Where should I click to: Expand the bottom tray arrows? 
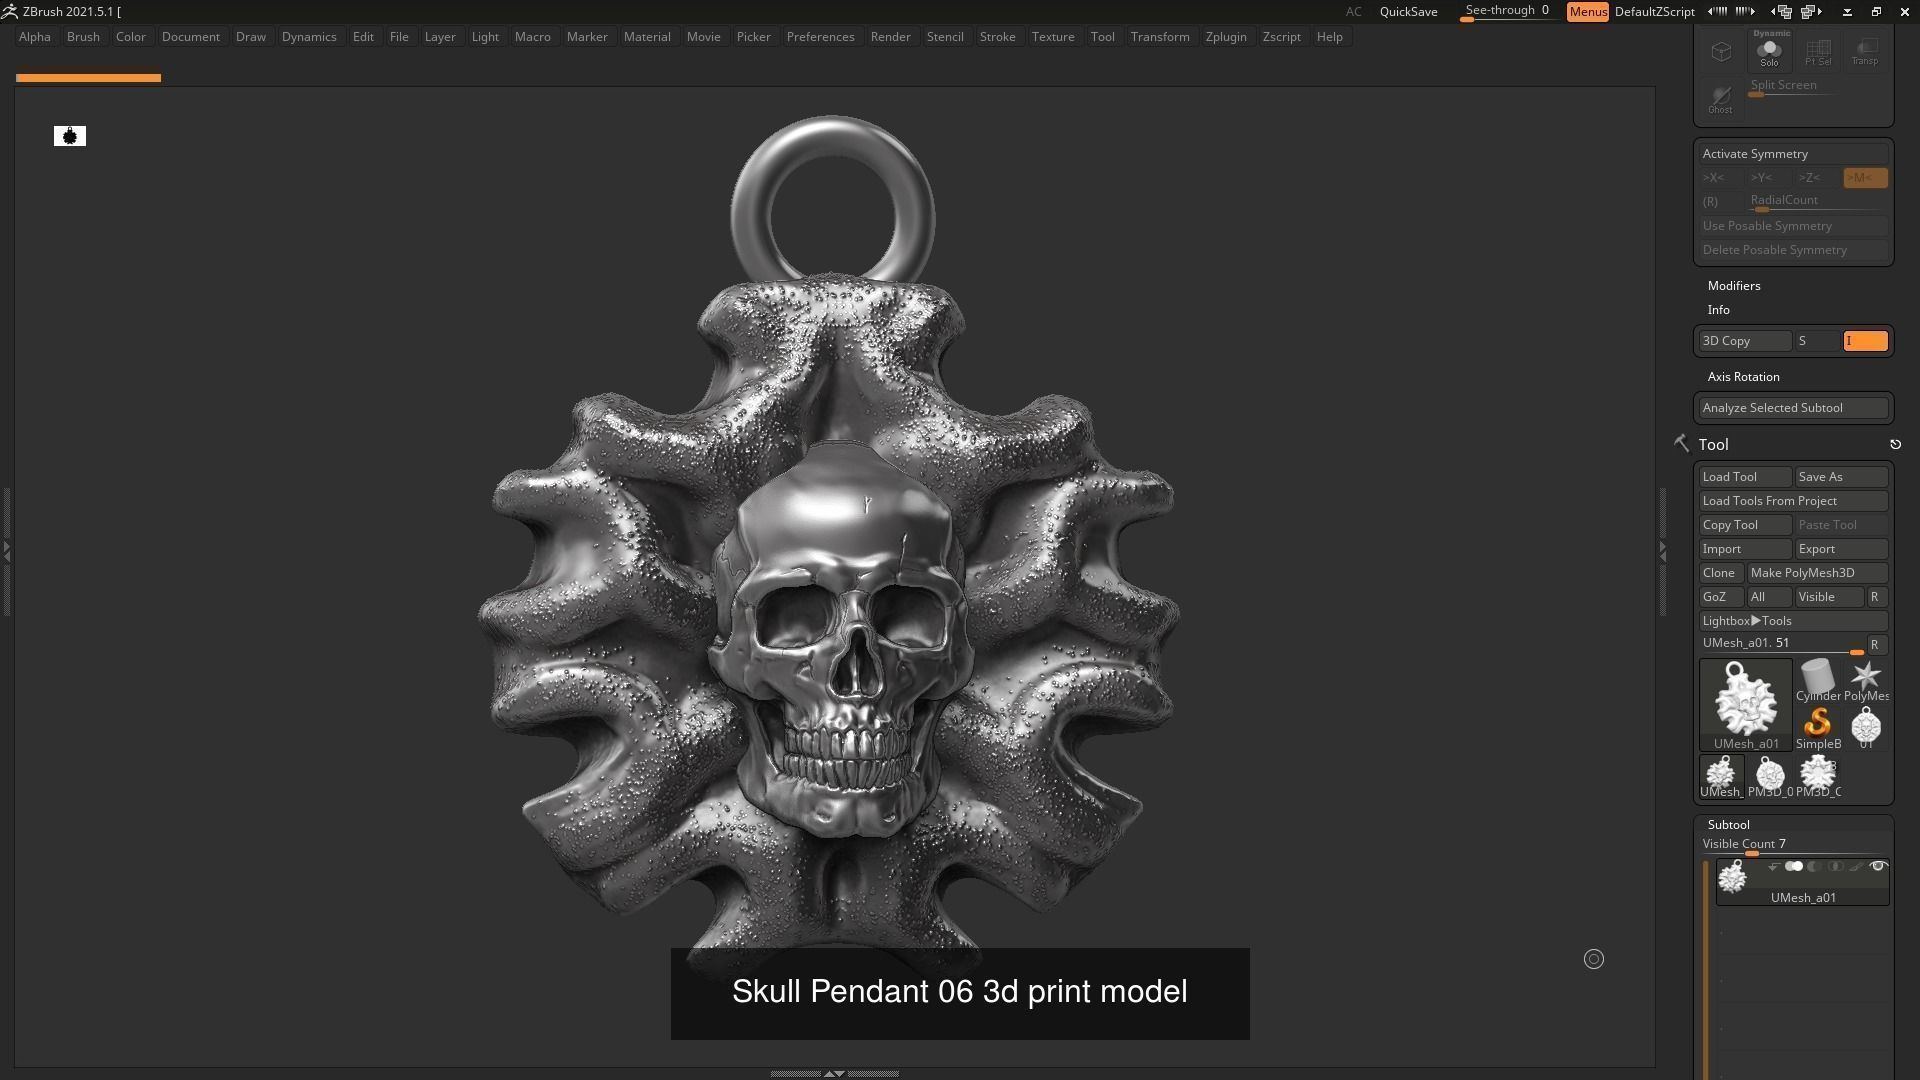click(834, 1073)
